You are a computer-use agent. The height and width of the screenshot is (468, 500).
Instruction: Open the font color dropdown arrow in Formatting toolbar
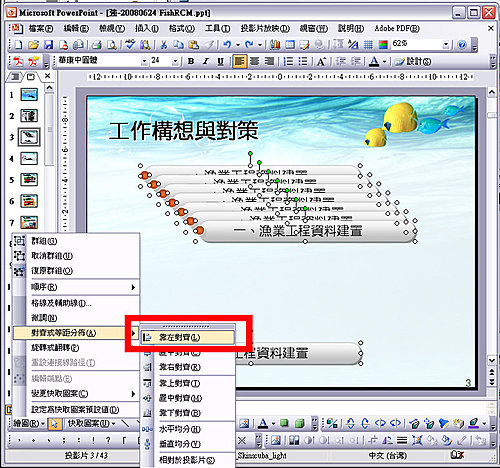[384, 62]
